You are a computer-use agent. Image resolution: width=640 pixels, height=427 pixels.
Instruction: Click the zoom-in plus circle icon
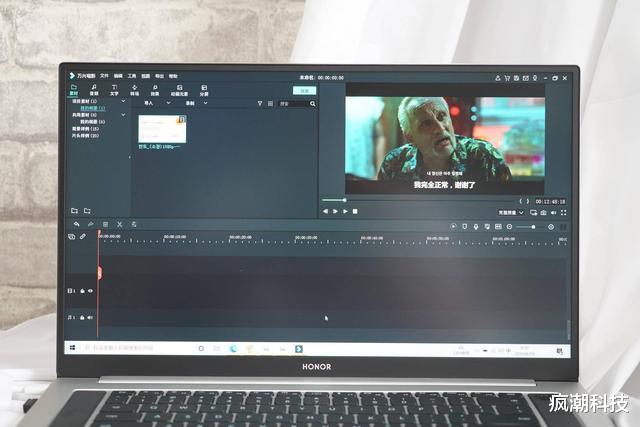click(x=551, y=227)
